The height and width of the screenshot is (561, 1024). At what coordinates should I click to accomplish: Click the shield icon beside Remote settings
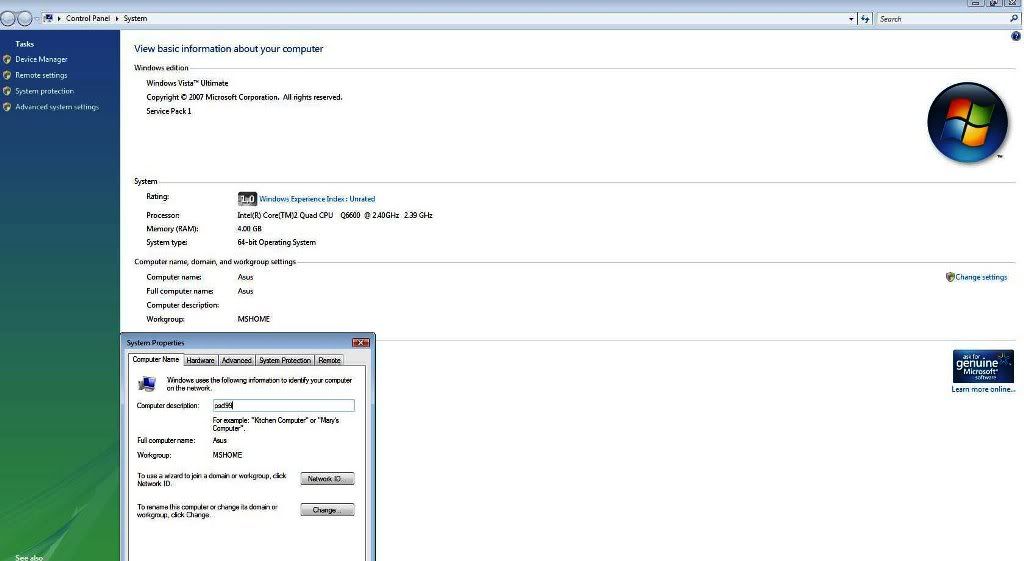7,75
